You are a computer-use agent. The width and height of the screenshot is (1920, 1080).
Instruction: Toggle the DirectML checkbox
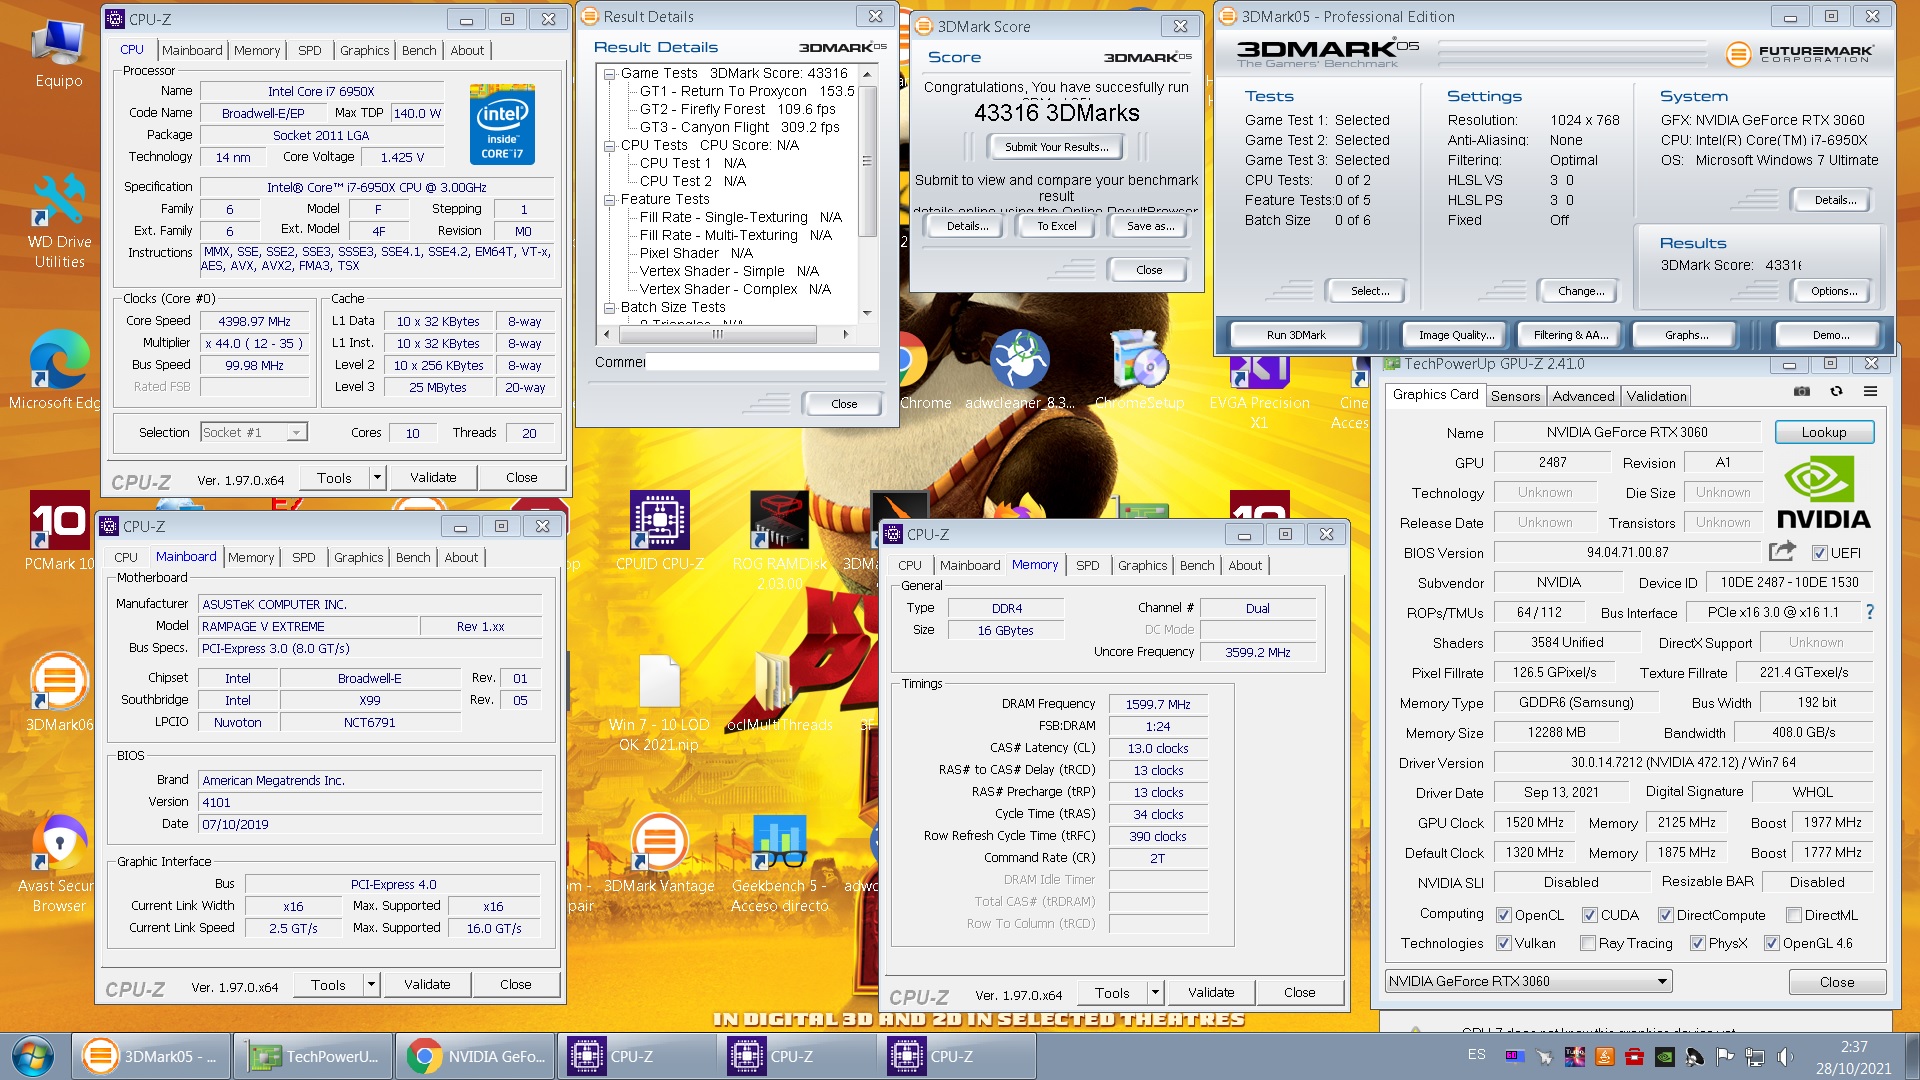1794,915
